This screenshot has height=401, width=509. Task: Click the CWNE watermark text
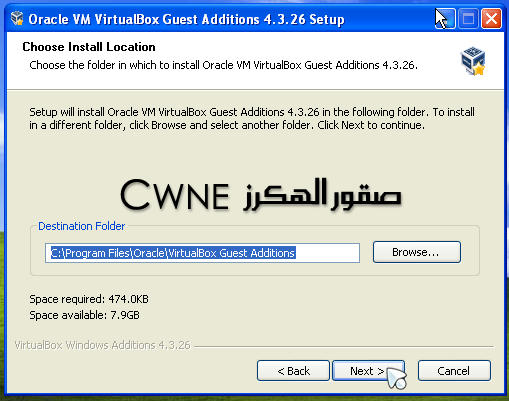pos(175,195)
